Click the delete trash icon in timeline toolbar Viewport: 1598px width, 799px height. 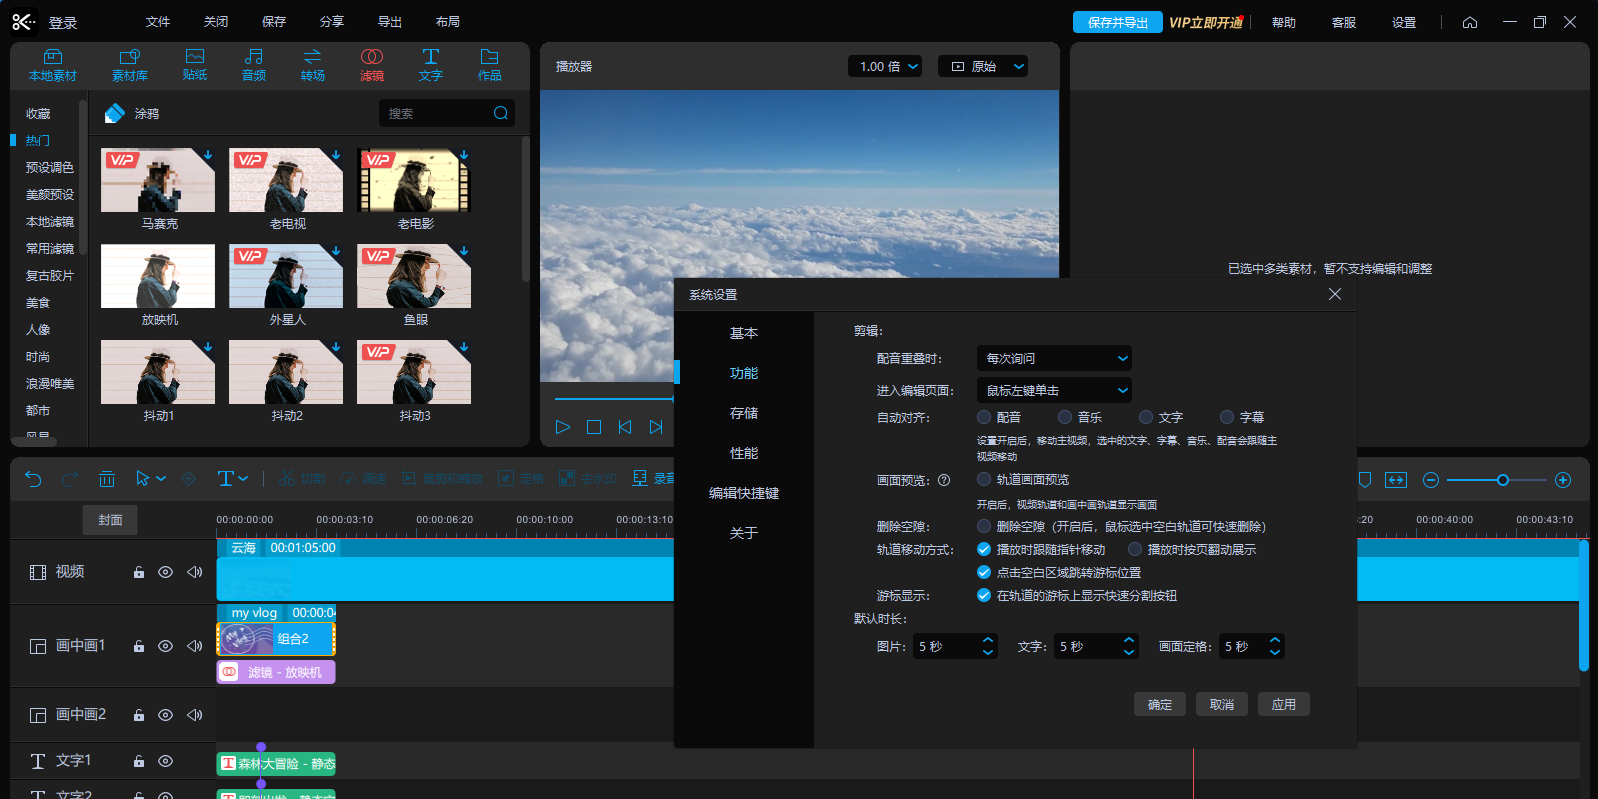[107, 479]
